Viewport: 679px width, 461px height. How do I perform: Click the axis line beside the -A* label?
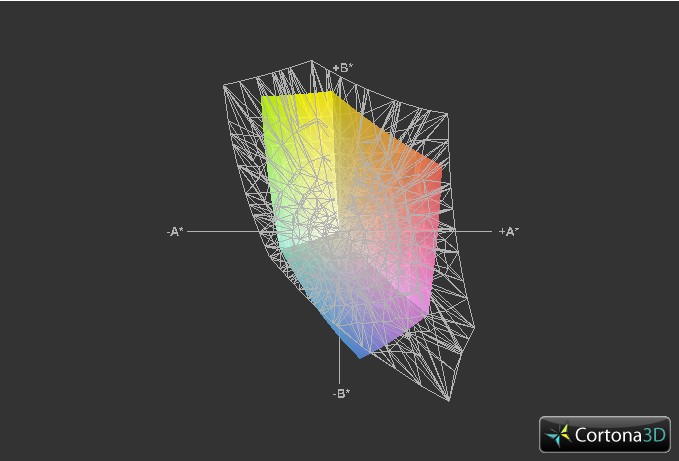tap(223, 232)
